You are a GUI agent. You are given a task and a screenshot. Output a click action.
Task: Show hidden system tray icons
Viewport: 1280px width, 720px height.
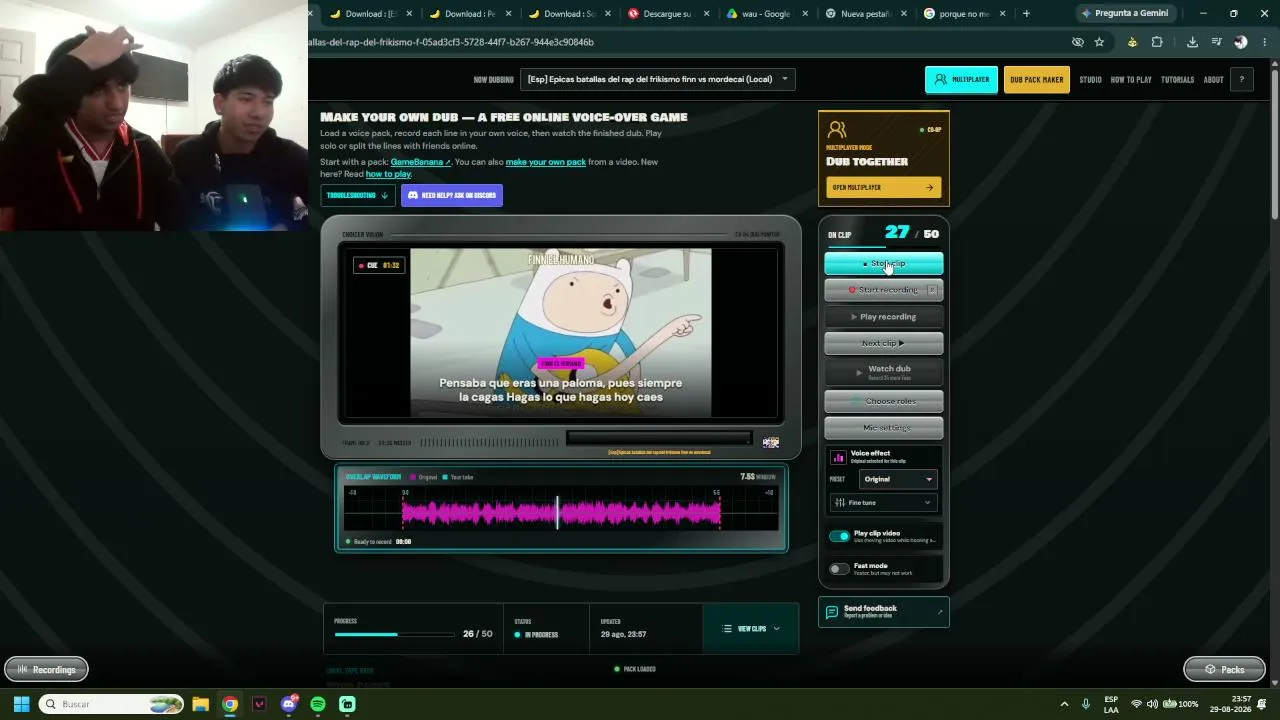click(x=1064, y=704)
